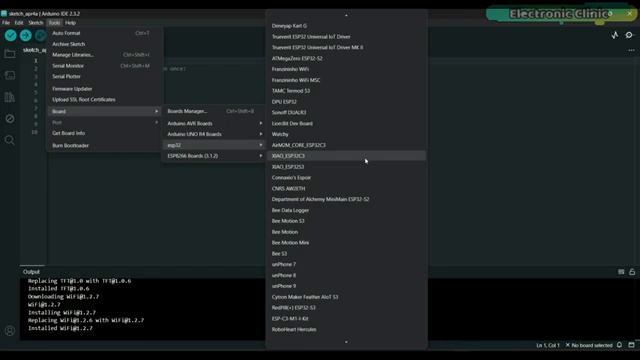The image size is (640, 360).
Task: Select unPhone 7 board
Action: coord(347,264)
